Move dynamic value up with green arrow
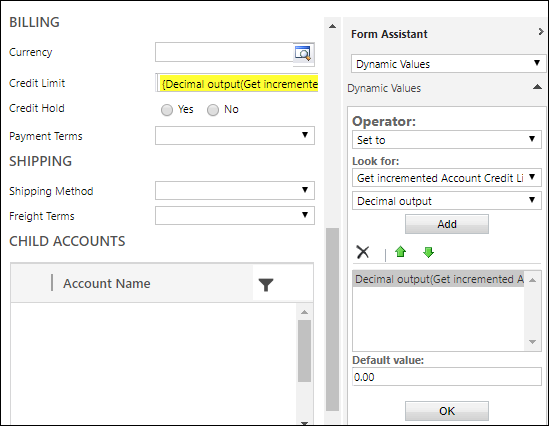 click(400, 252)
